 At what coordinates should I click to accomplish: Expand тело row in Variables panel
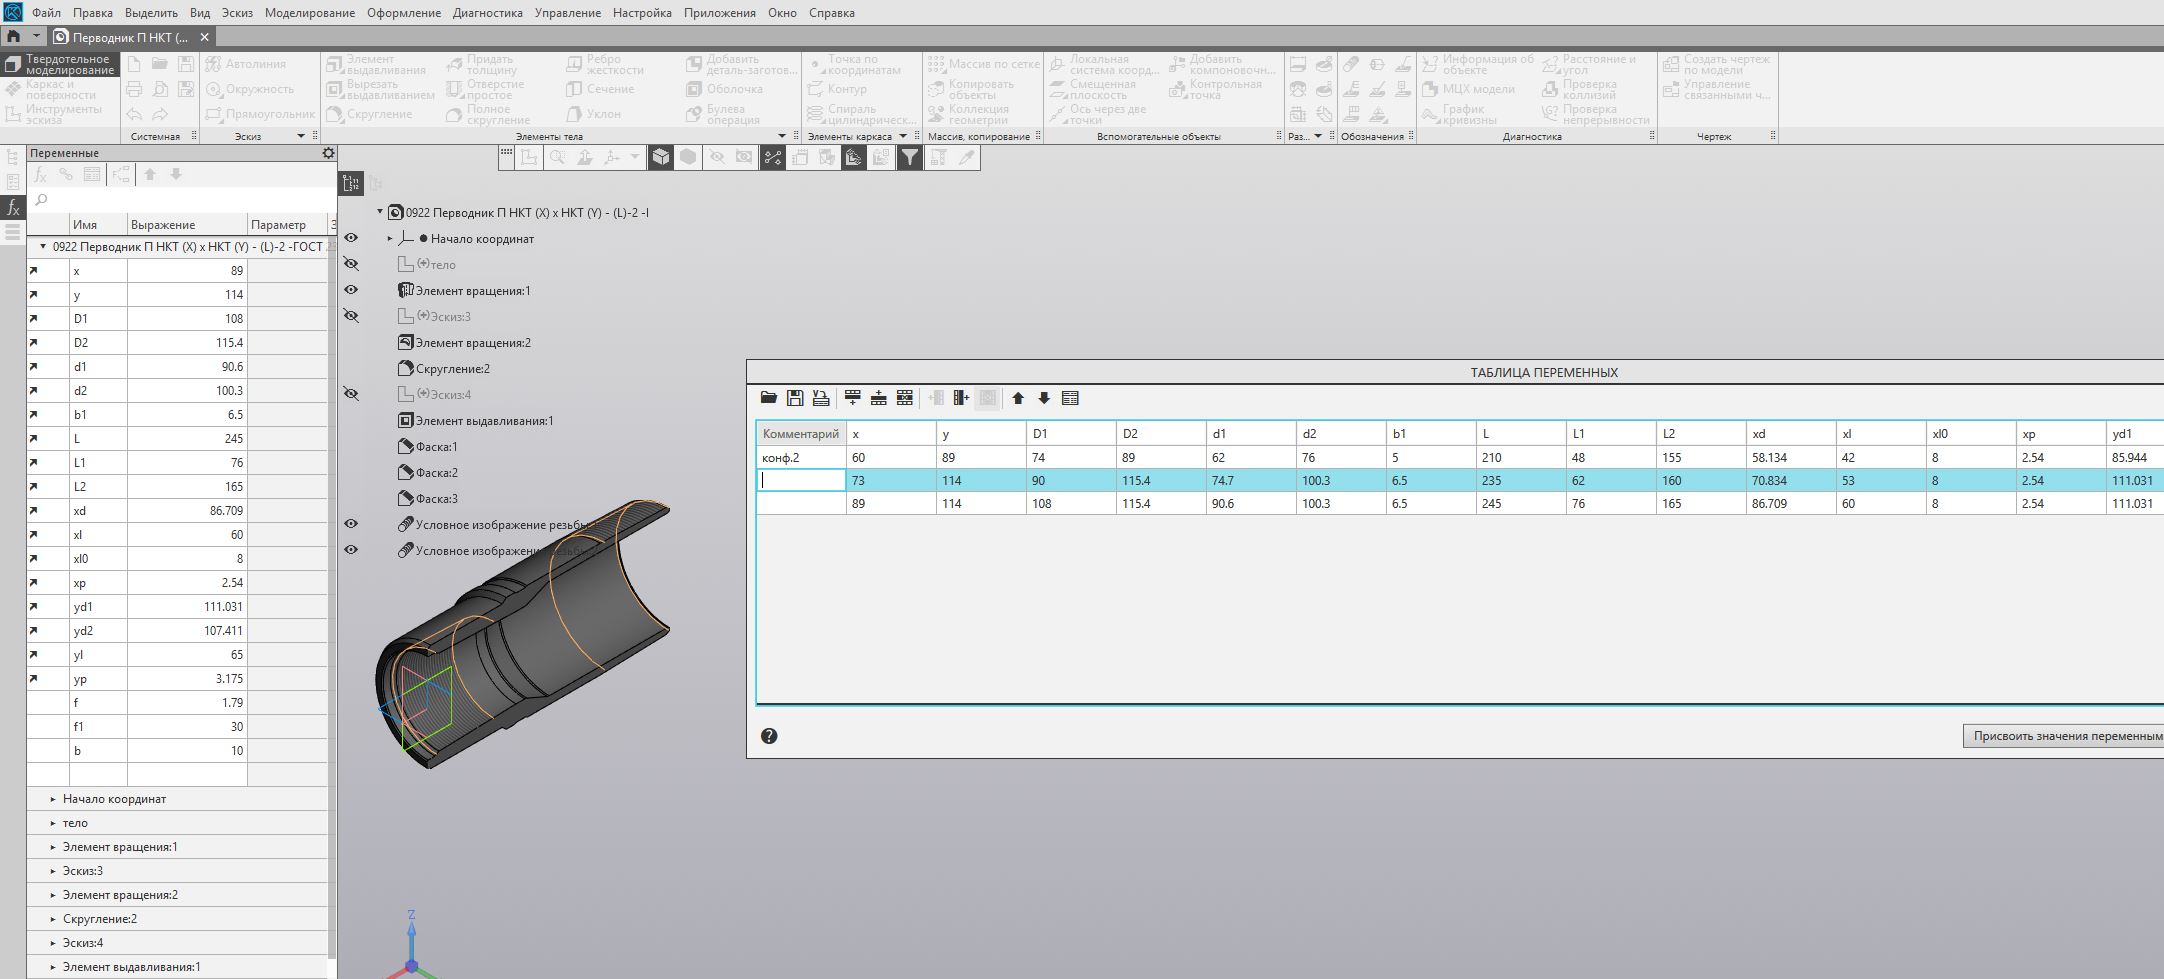[53, 823]
